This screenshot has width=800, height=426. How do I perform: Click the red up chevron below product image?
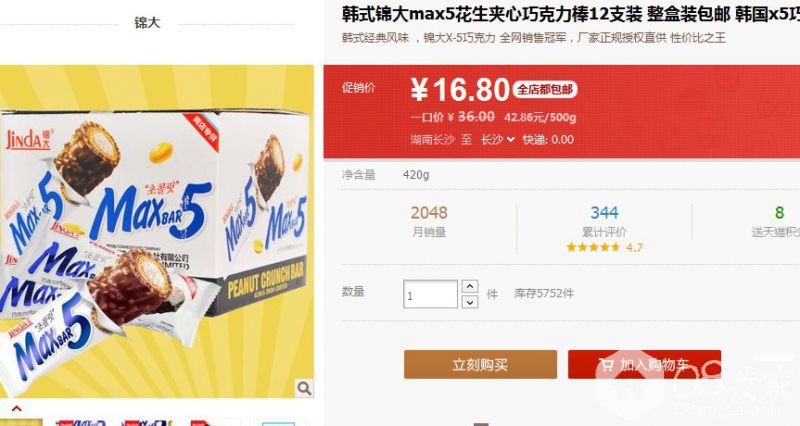pos(16,409)
